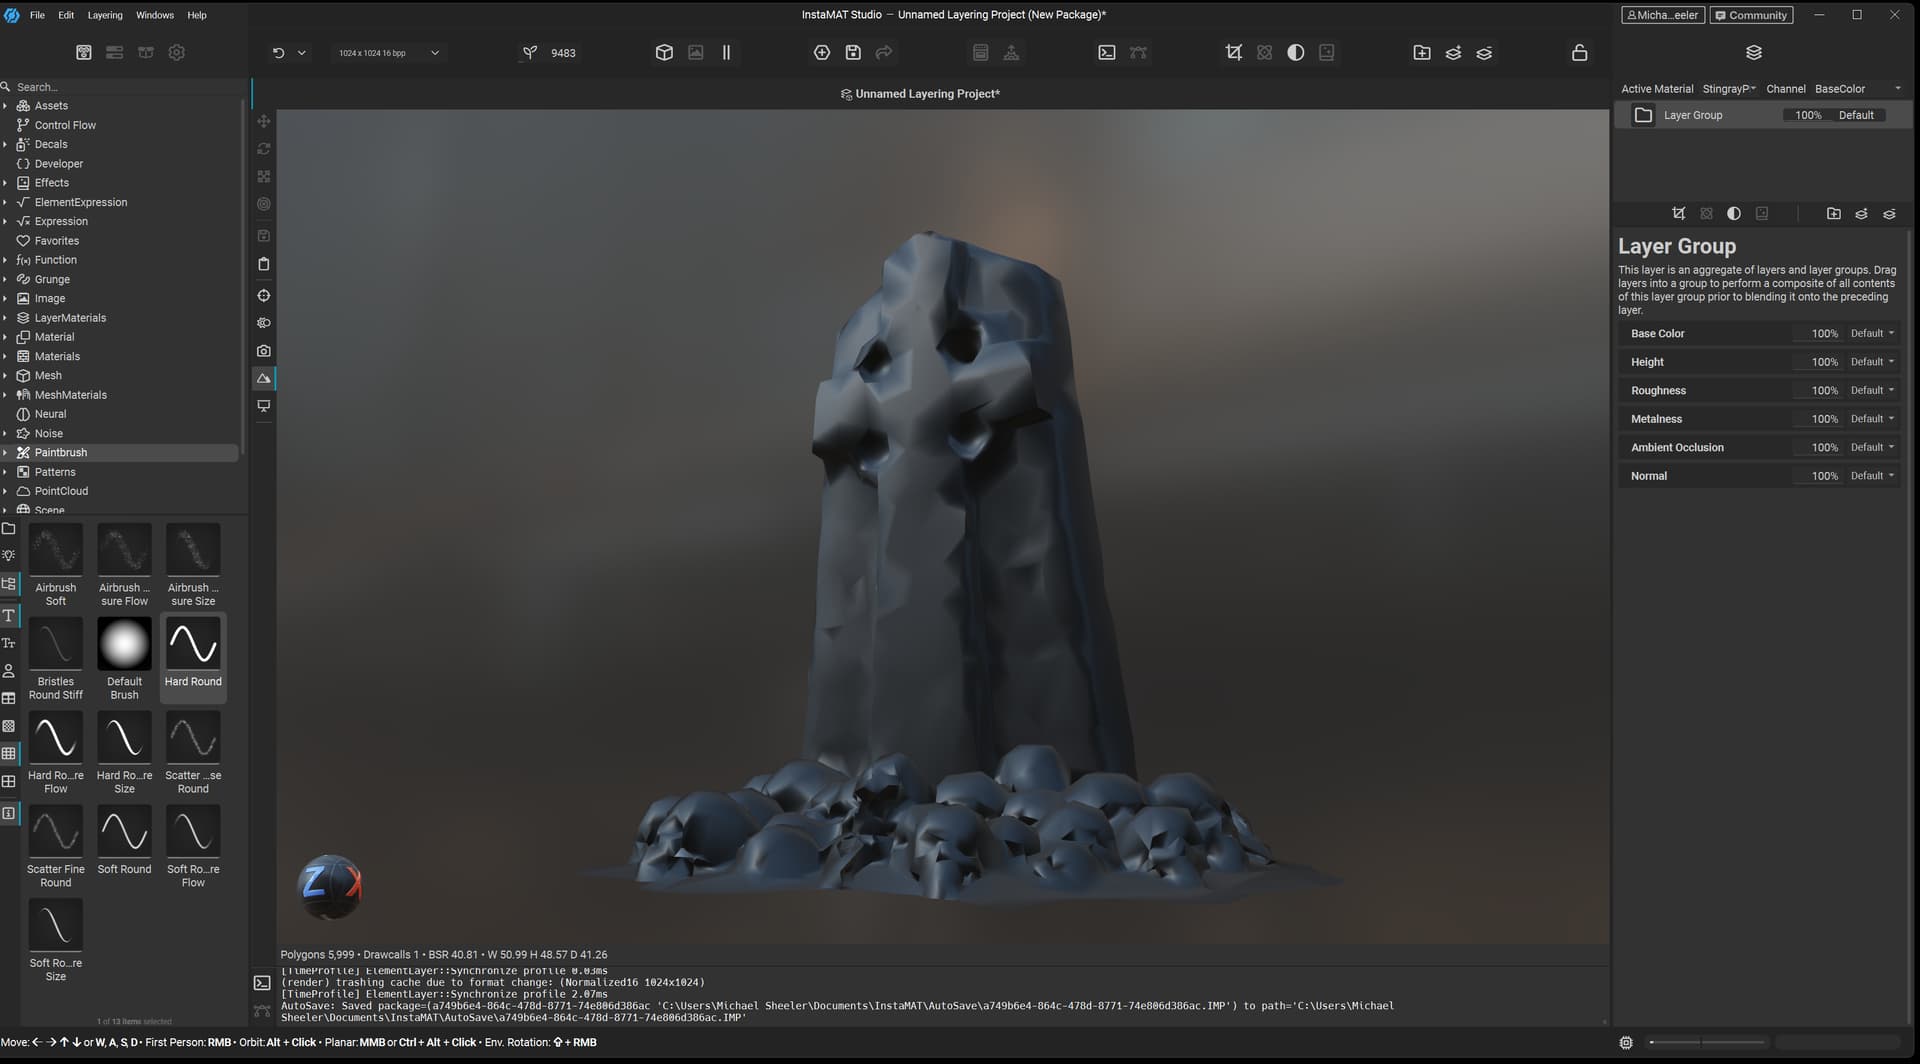Image resolution: width=1920 pixels, height=1064 pixels.
Task: Toggle the half-circle contrast icon in top toolbar
Action: [1296, 53]
